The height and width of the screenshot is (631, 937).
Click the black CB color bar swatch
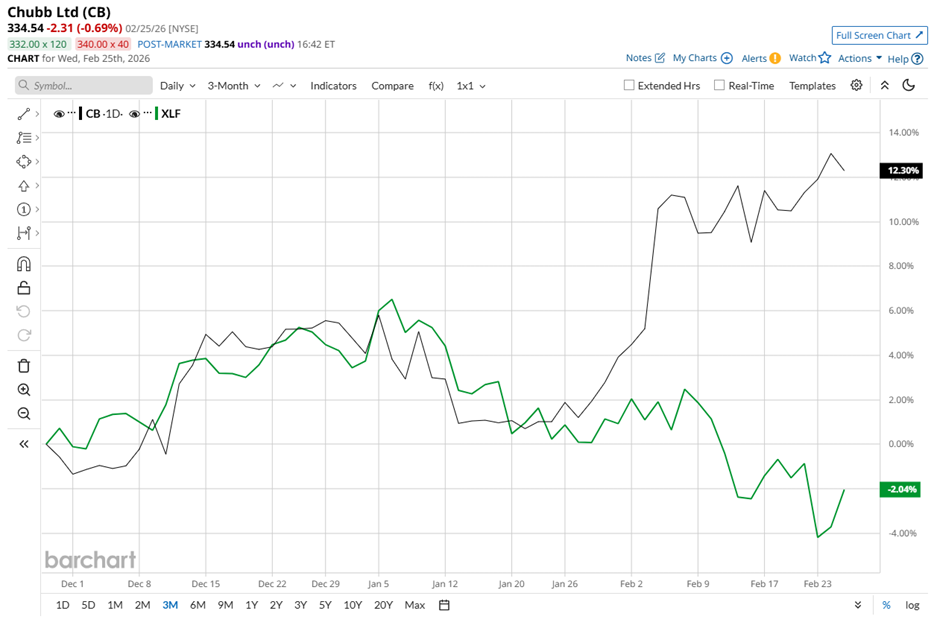81,114
